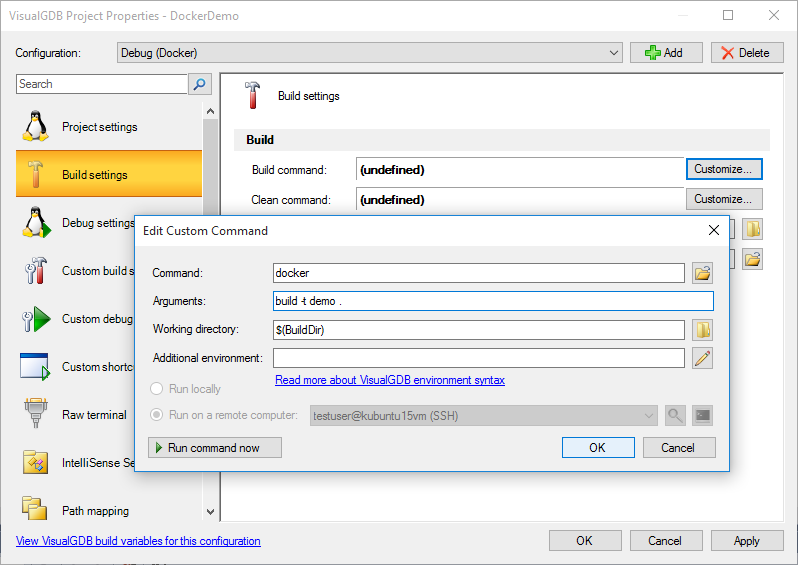Browse for command using folder icon
This screenshot has width=798, height=565.
coord(702,273)
